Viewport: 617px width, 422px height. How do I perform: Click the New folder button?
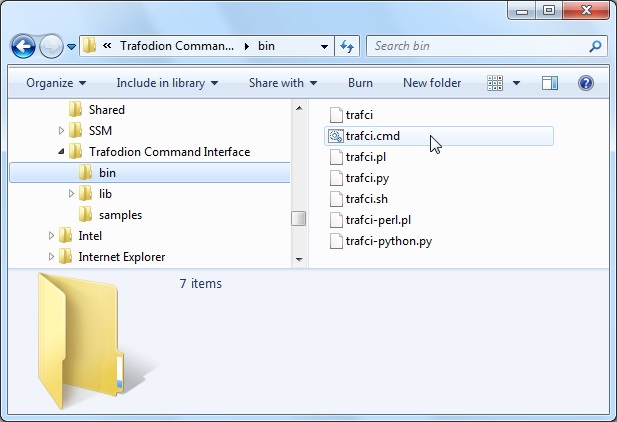(432, 83)
